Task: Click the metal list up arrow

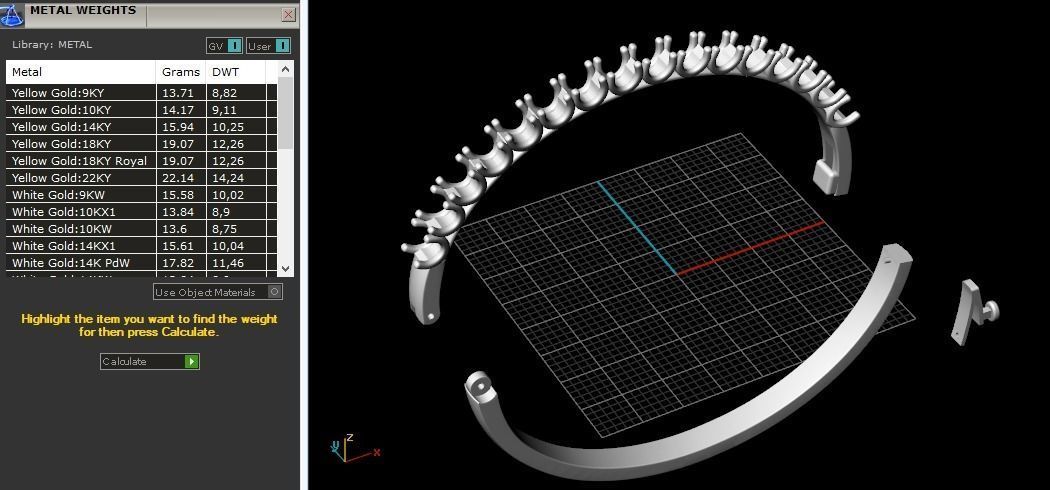Action: tap(285, 69)
